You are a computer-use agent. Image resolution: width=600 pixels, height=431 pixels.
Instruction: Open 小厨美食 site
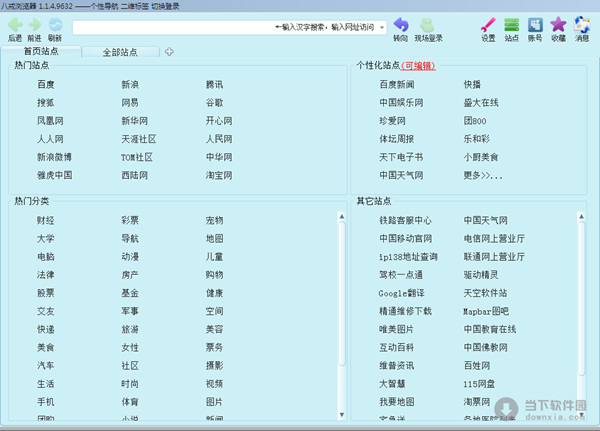tap(481, 157)
